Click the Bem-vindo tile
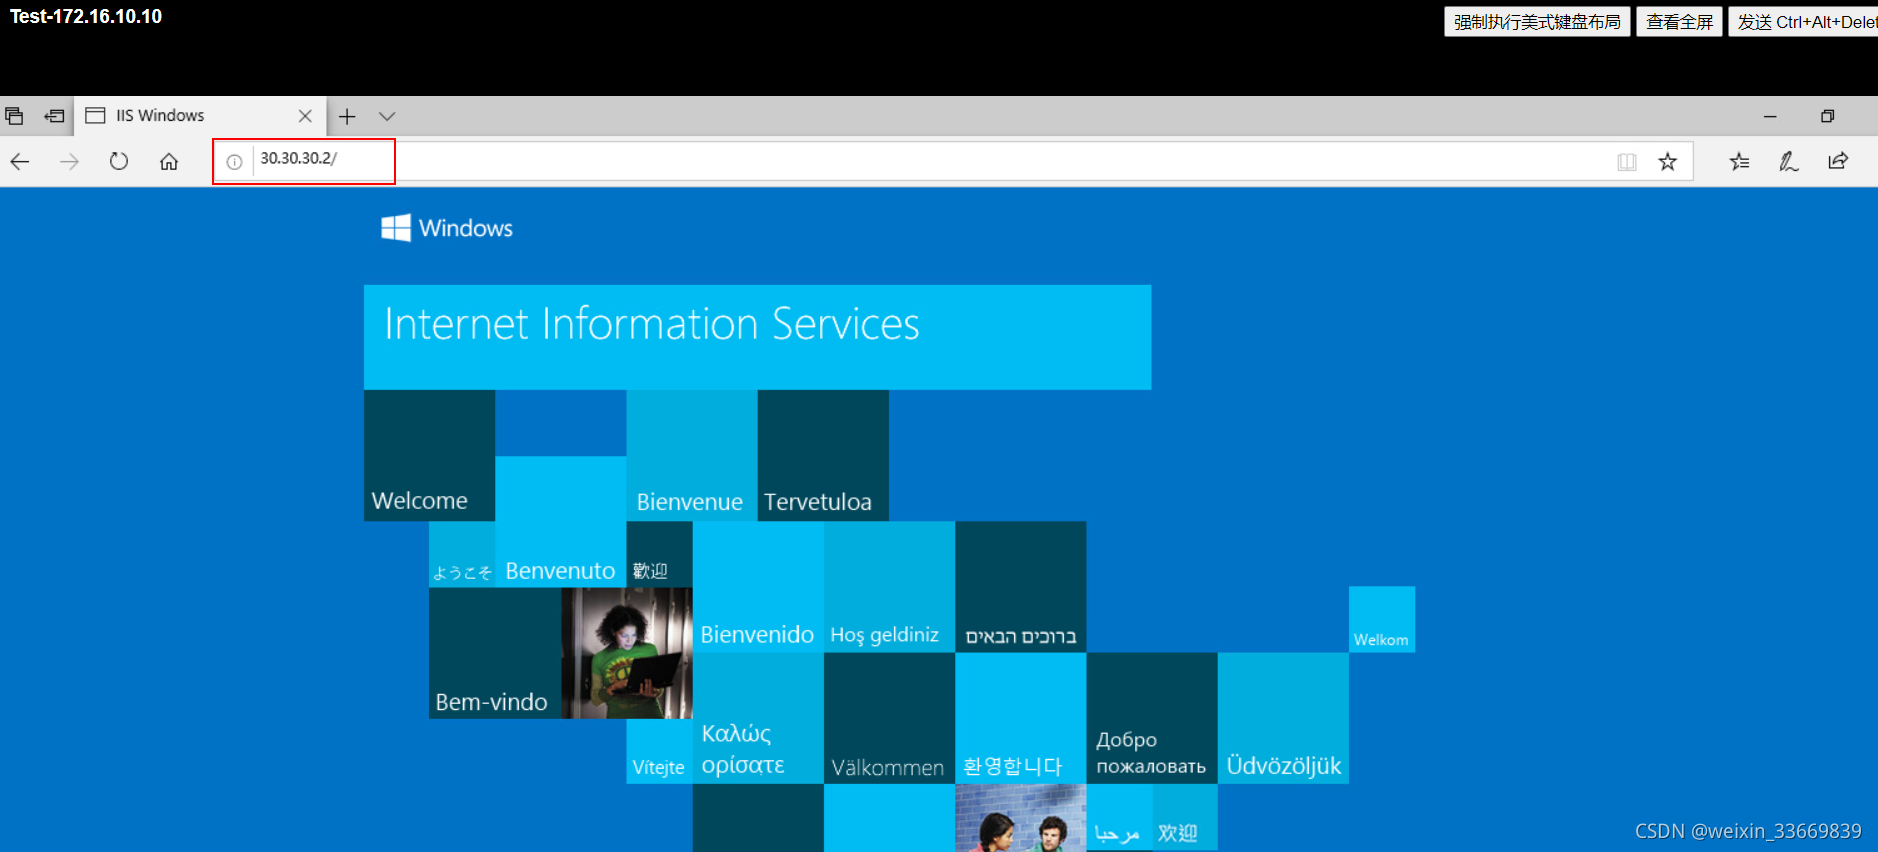This screenshot has width=1878, height=852. (x=495, y=653)
